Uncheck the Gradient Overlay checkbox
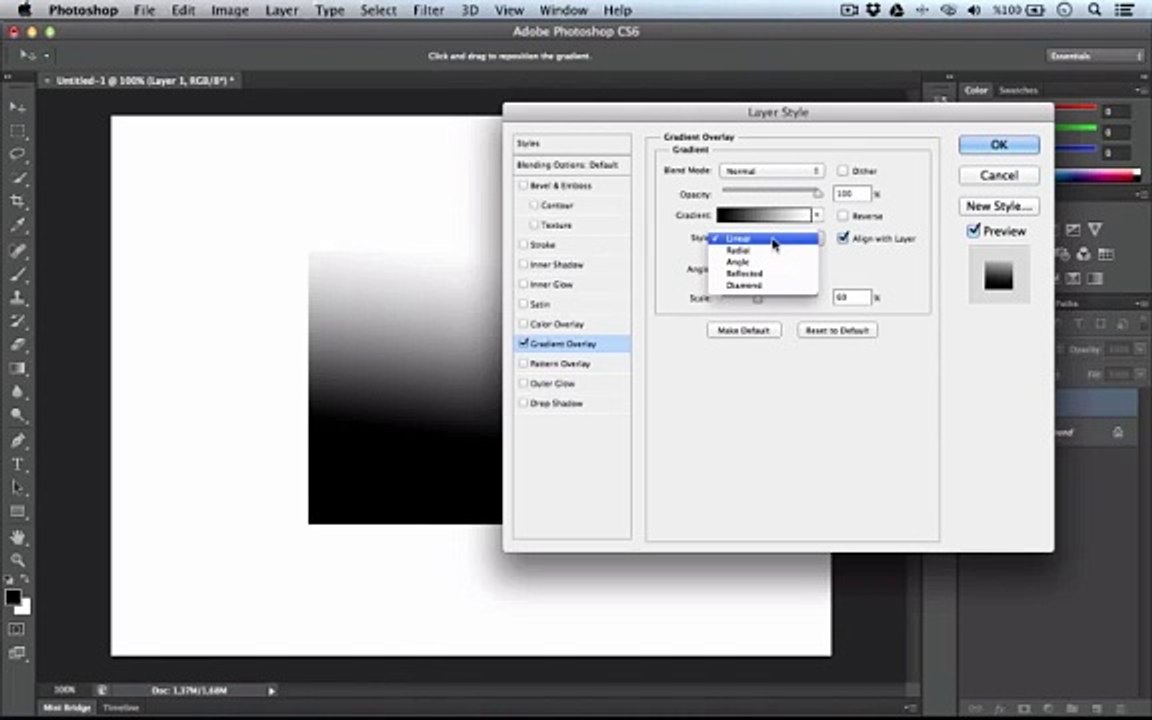 [523, 343]
